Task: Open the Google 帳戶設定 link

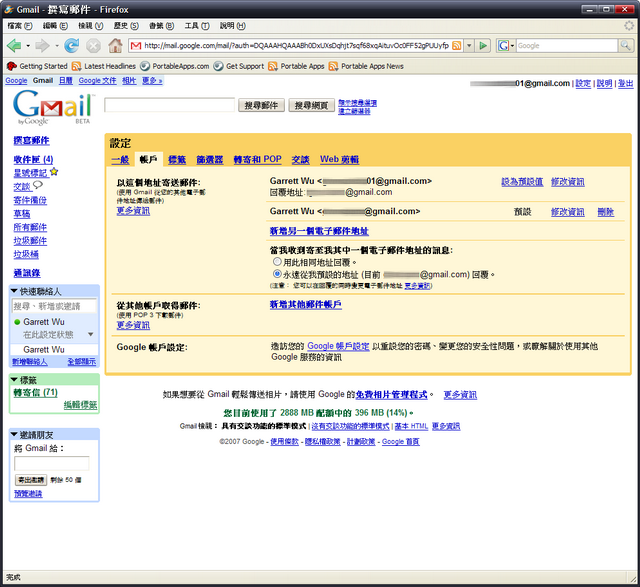Action: [338, 346]
